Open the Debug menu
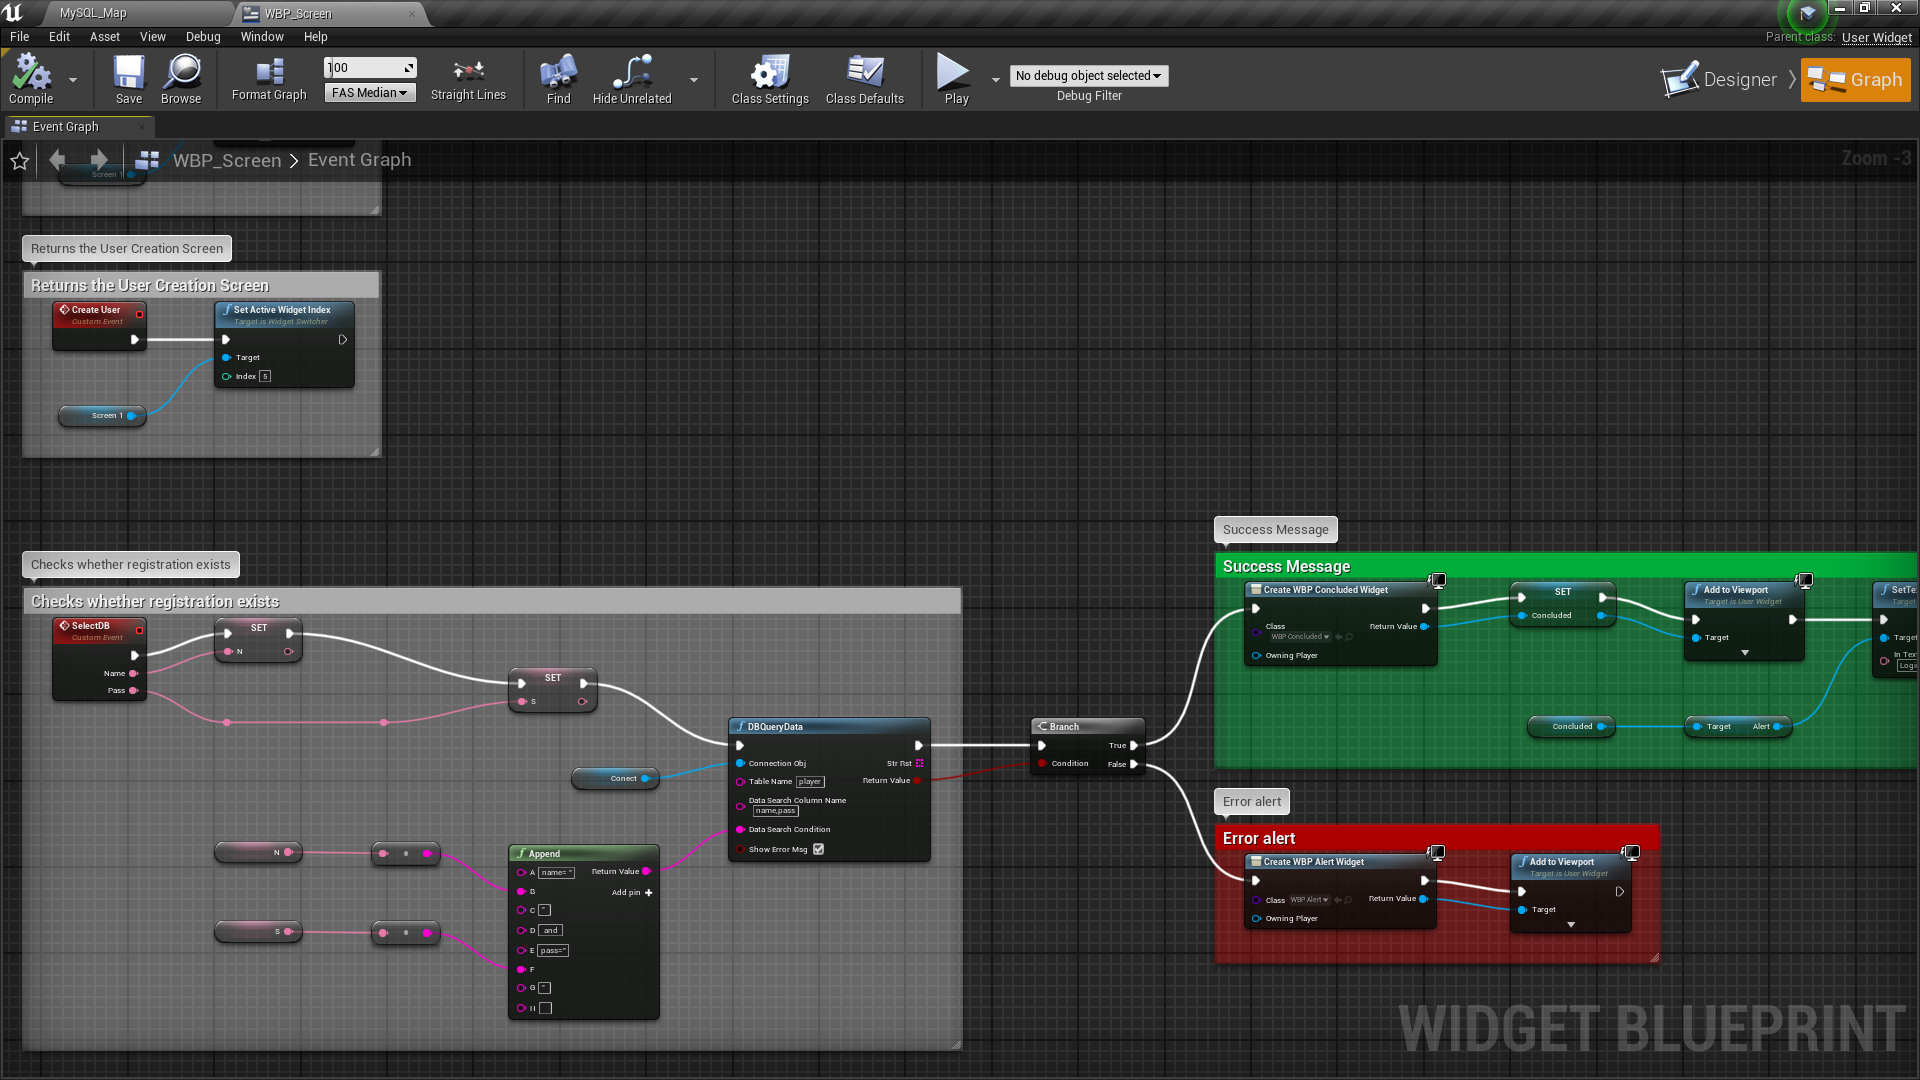This screenshot has height=1080, width=1920. click(x=203, y=37)
